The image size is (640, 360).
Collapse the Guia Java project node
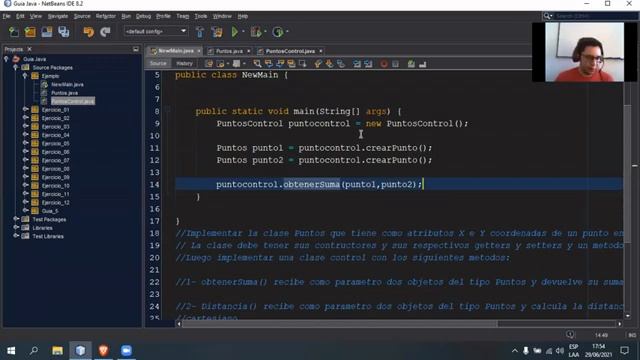coord(6,59)
